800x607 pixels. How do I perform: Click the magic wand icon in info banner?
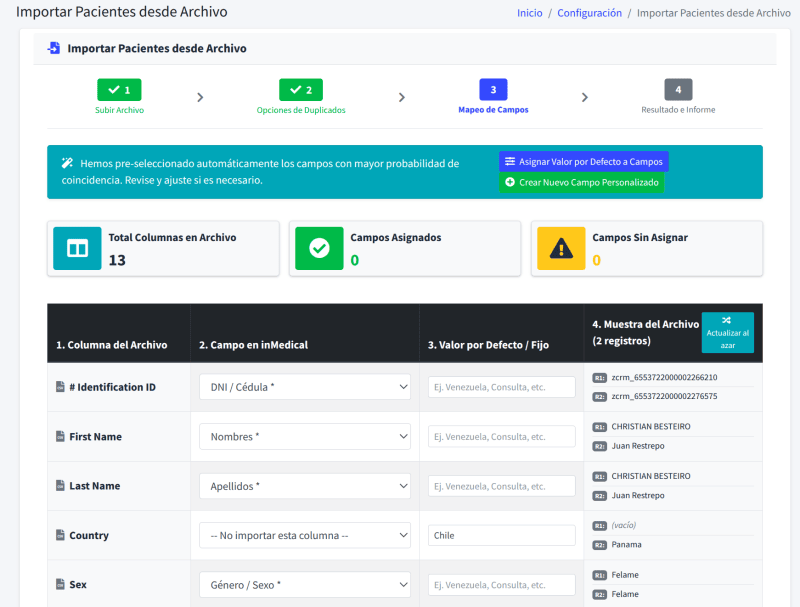coord(67,163)
